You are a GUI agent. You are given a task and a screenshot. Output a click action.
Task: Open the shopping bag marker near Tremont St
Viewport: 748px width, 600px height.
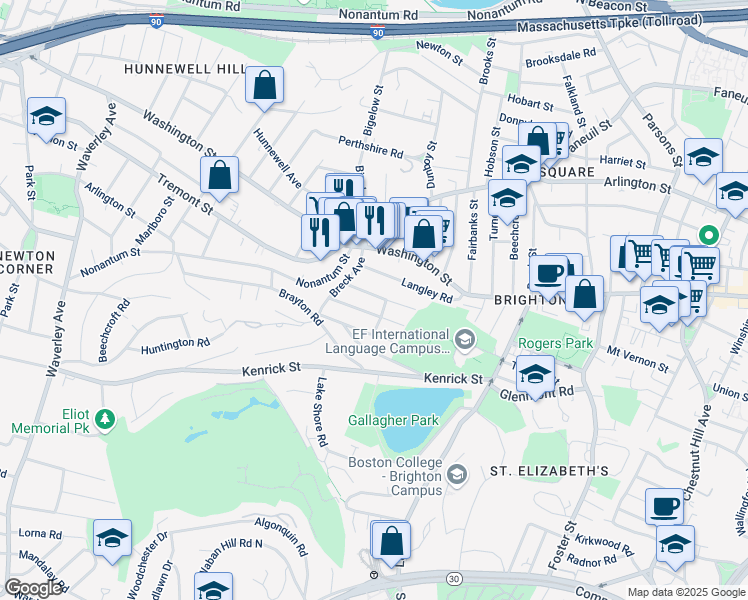click(219, 175)
